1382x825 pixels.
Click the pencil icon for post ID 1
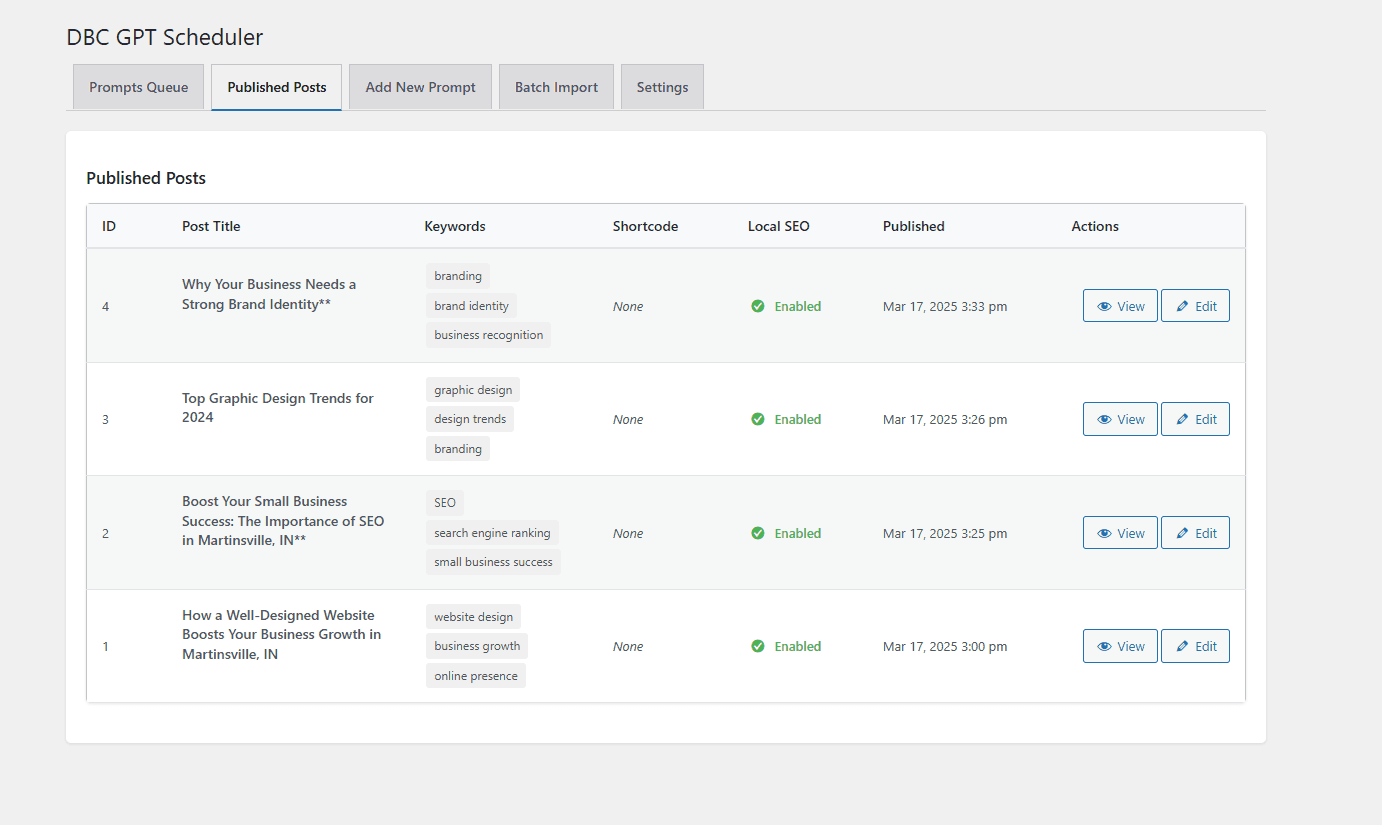coord(1182,646)
